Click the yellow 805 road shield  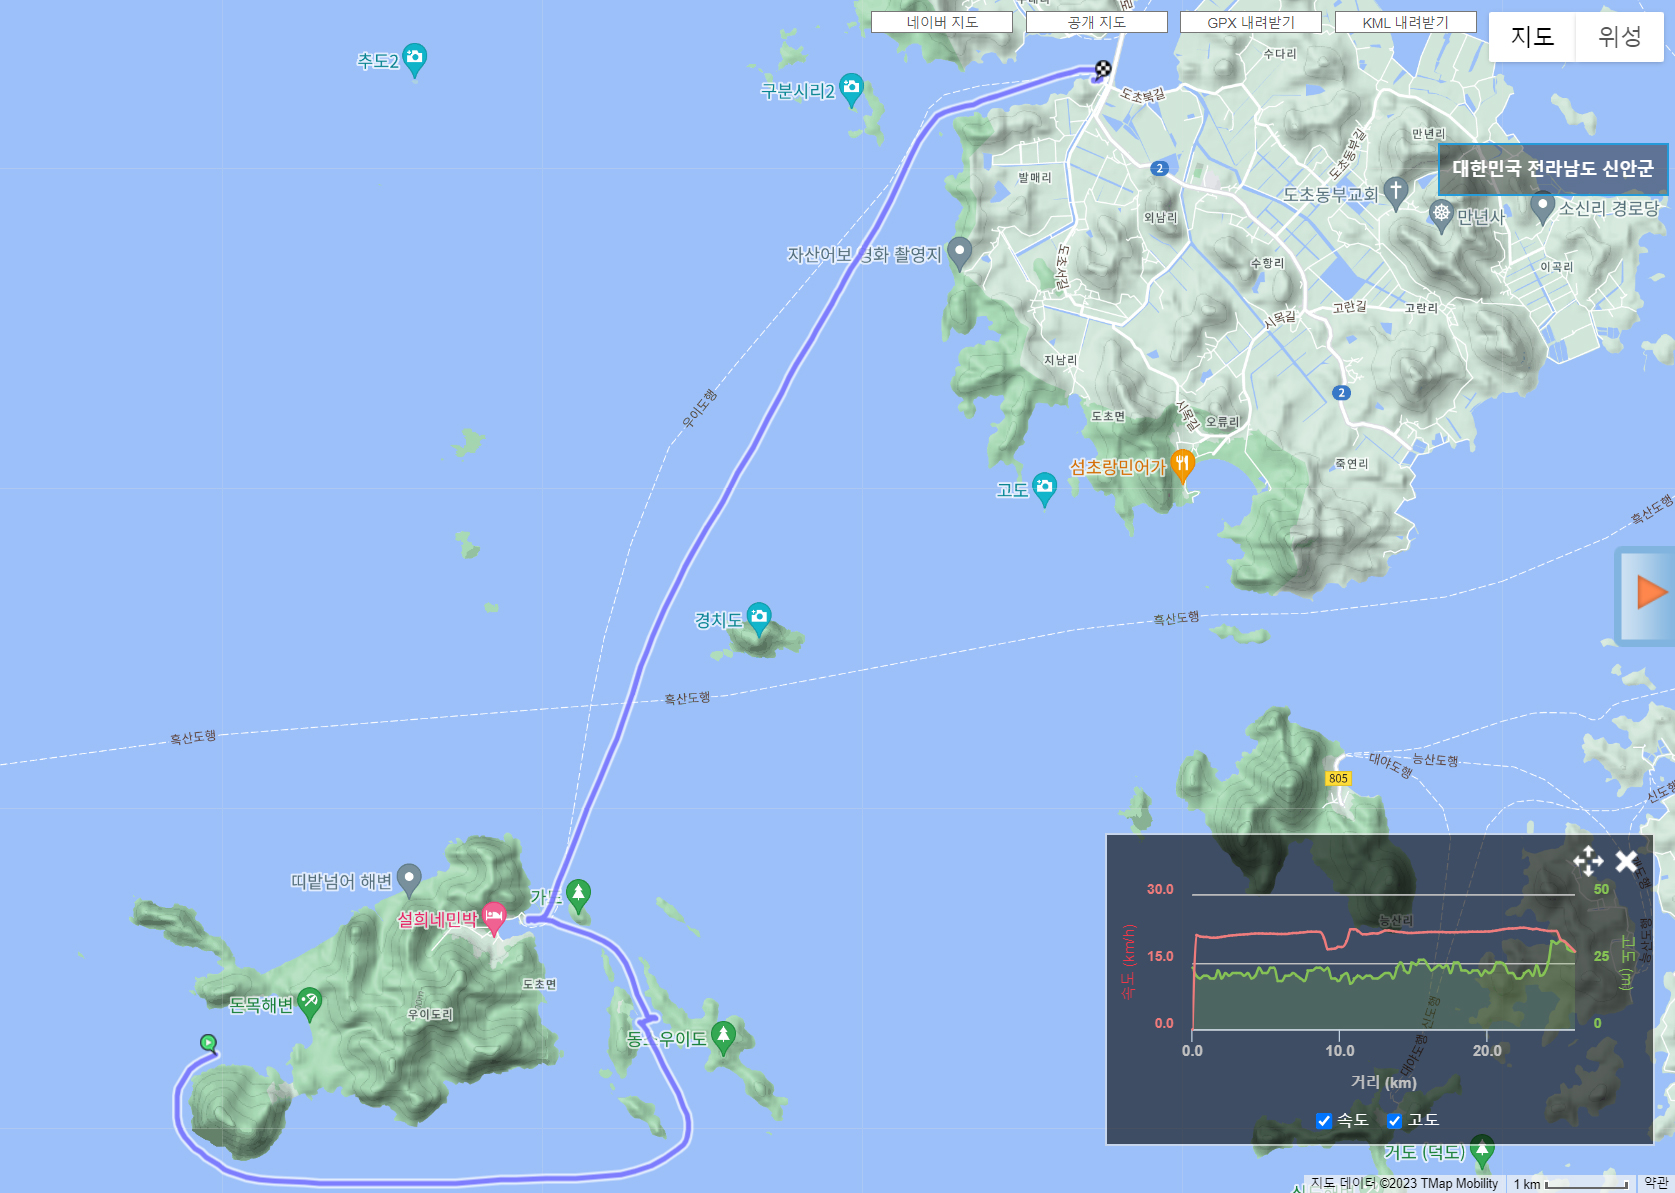[x=1338, y=778]
